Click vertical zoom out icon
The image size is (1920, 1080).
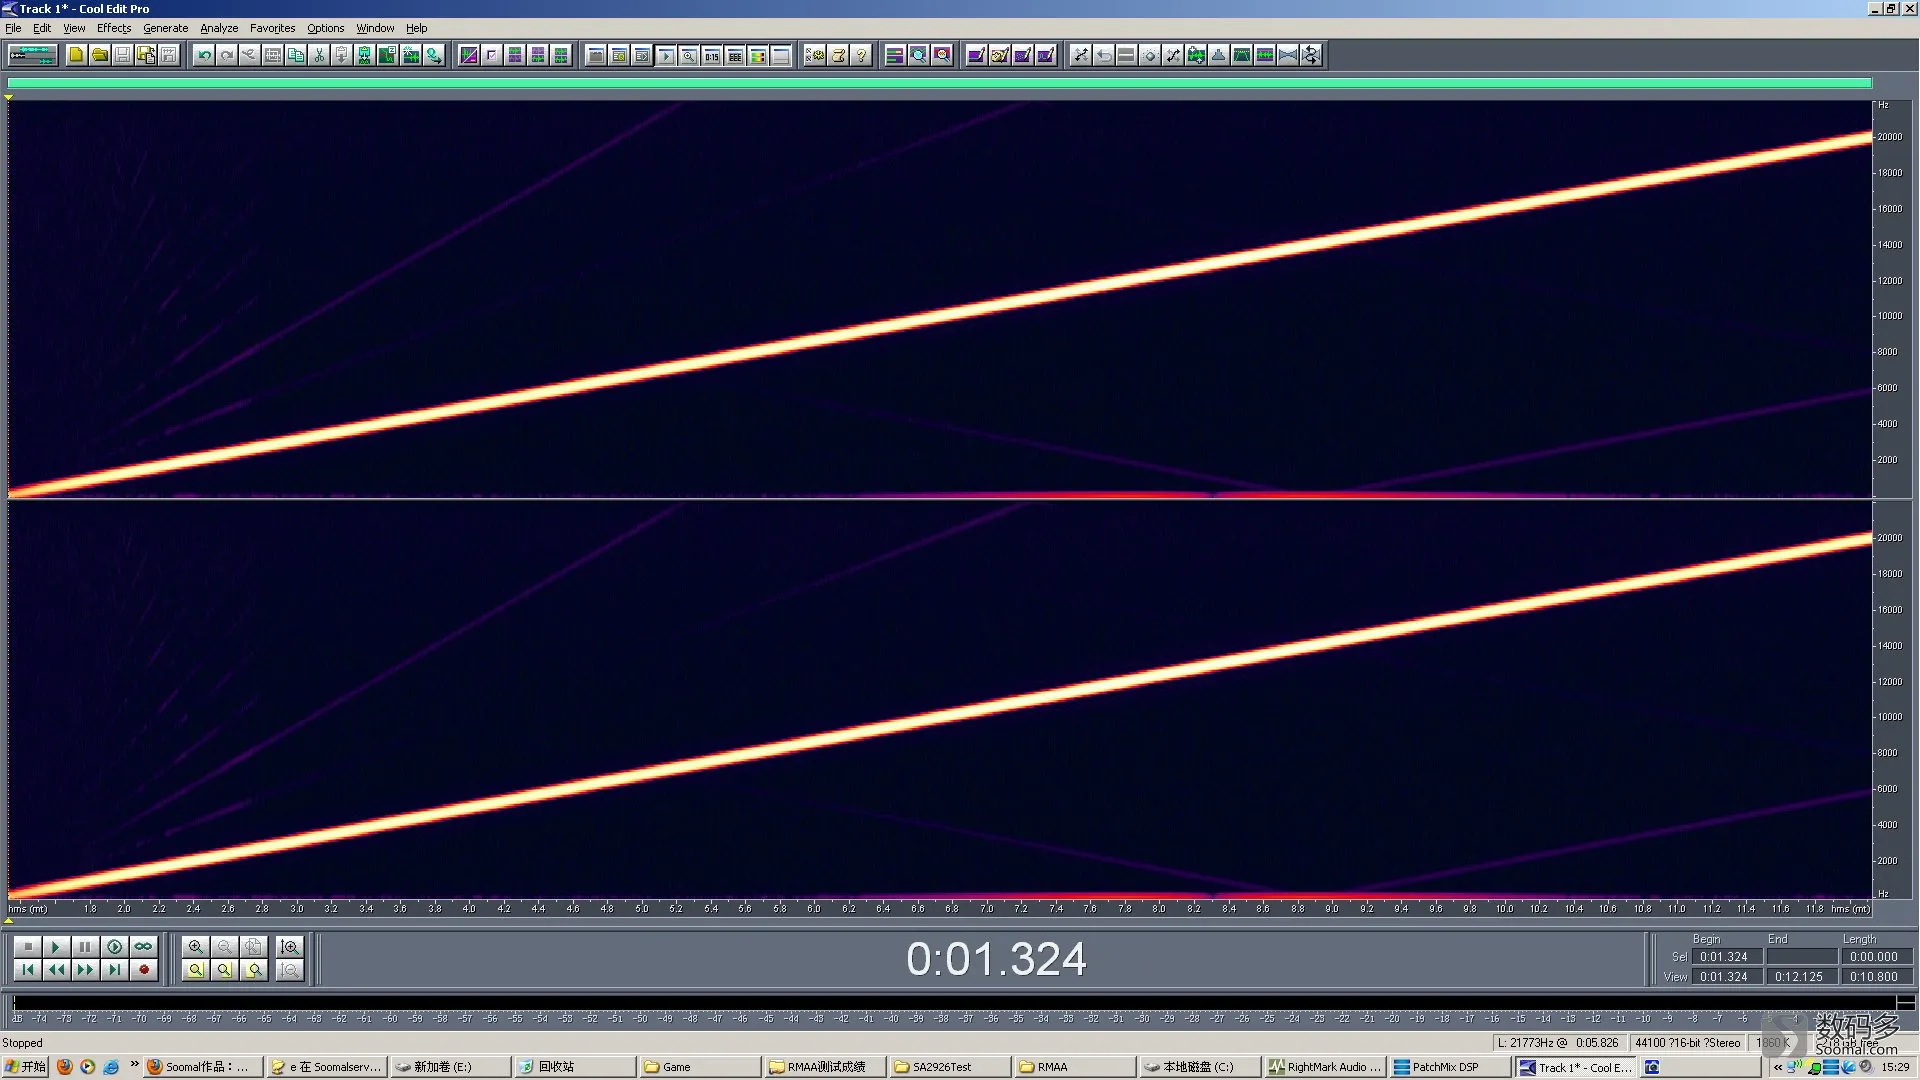(x=290, y=969)
